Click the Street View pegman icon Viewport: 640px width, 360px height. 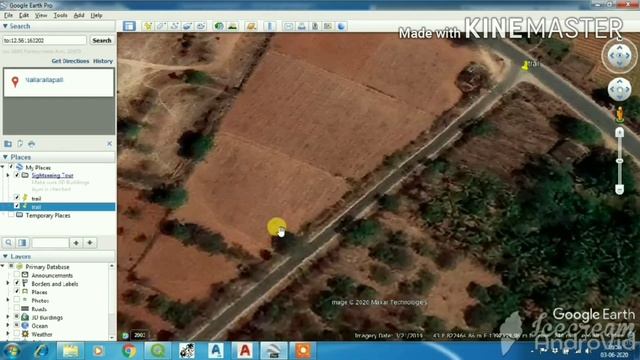click(x=620, y=114)
